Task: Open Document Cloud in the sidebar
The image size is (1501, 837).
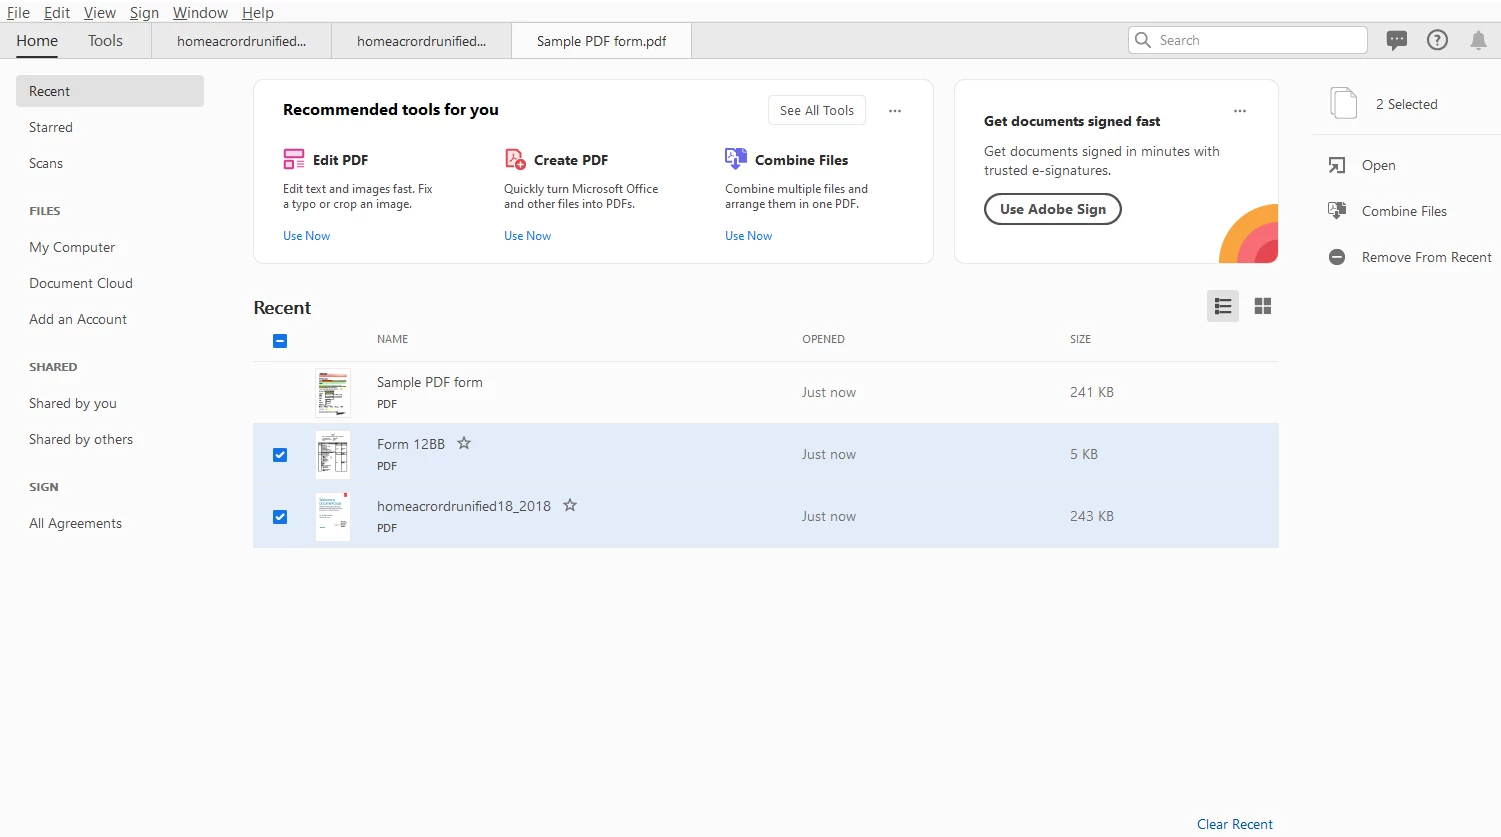Action: [81, 283]
